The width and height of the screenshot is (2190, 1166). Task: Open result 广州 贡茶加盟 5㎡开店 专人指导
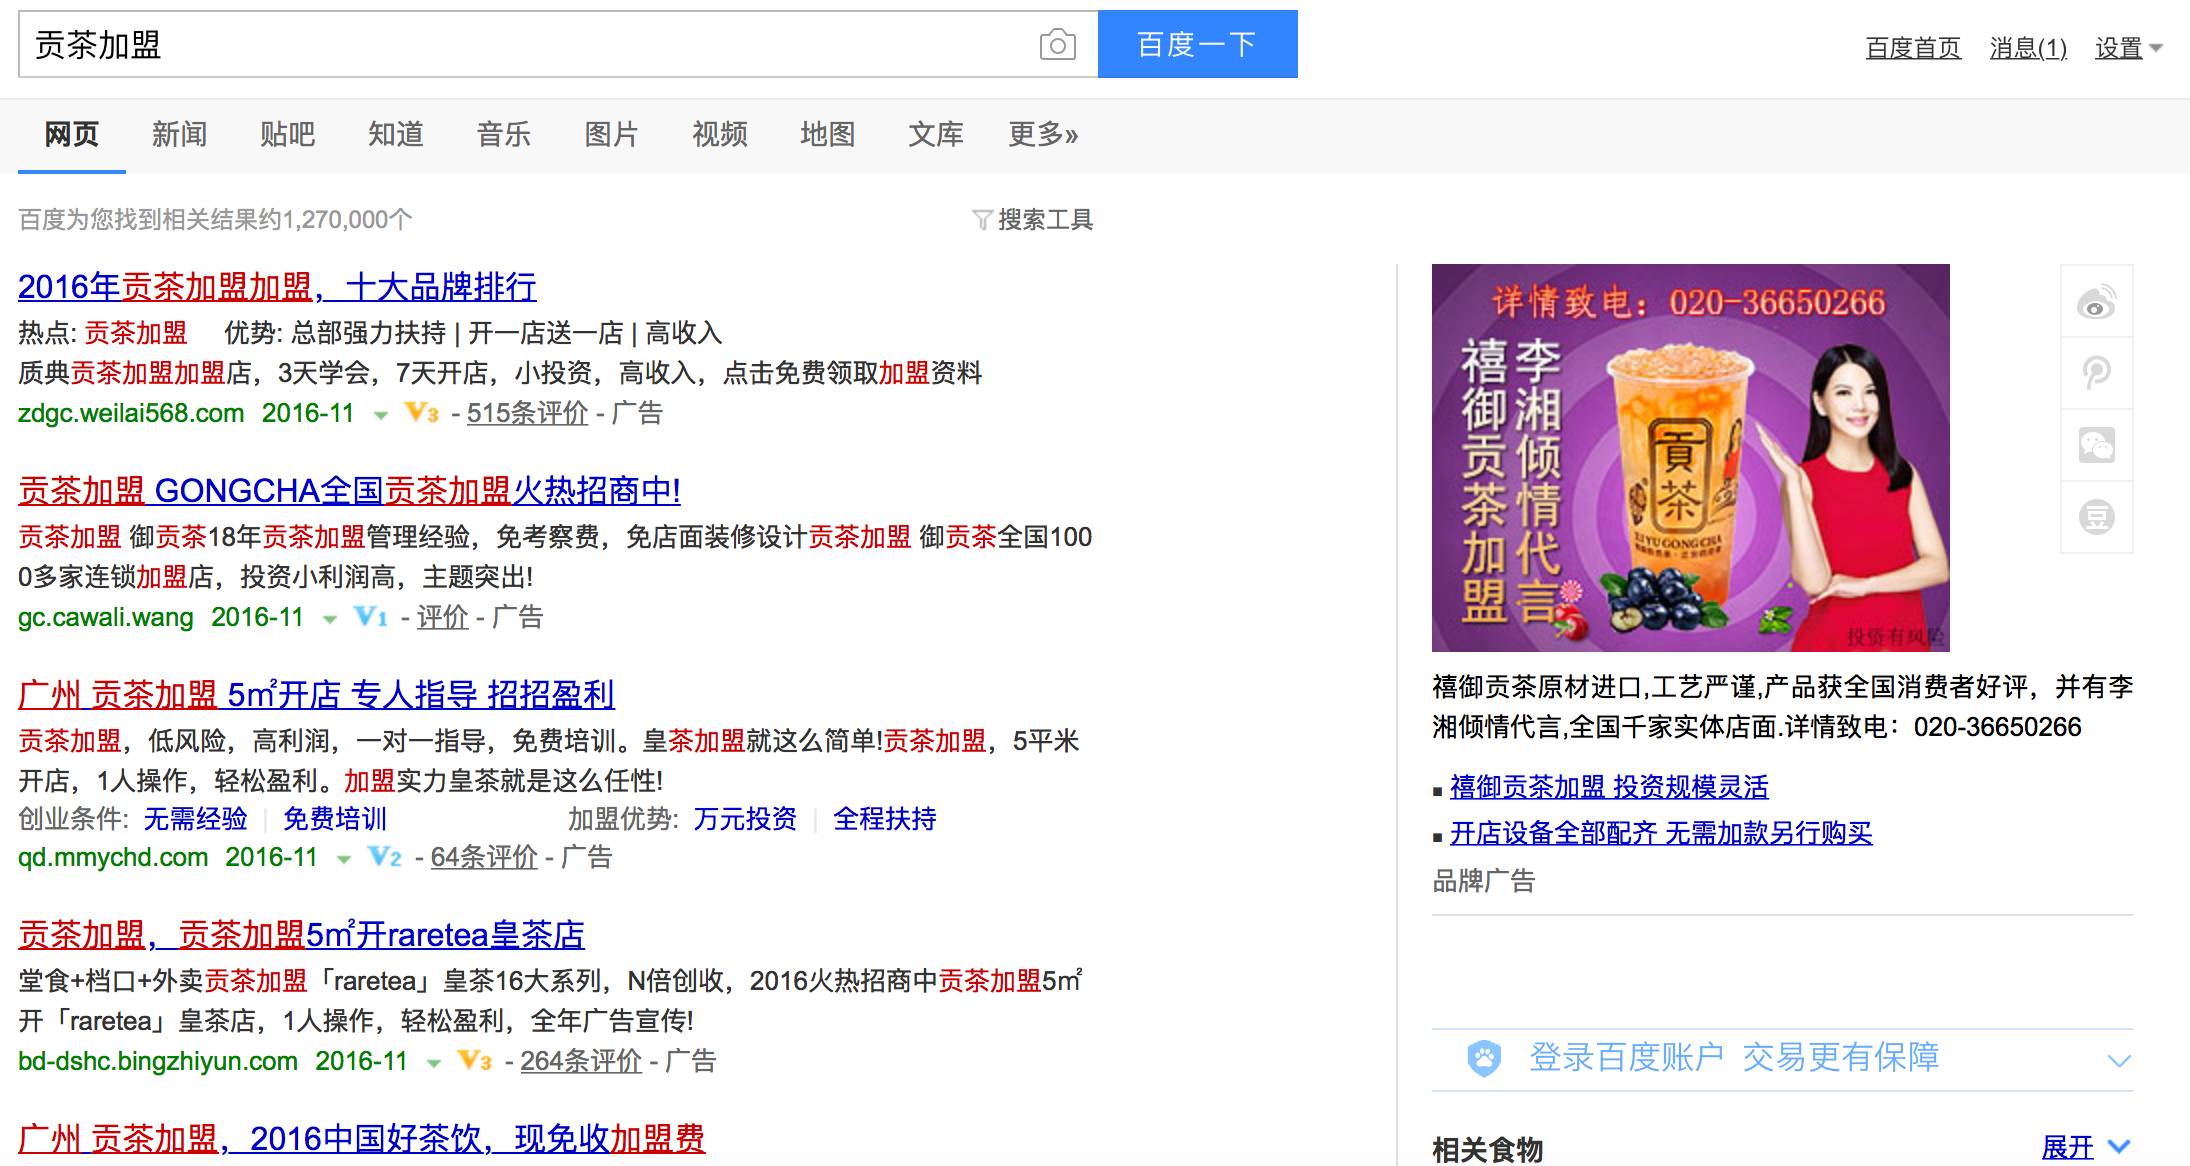[316, 694]
